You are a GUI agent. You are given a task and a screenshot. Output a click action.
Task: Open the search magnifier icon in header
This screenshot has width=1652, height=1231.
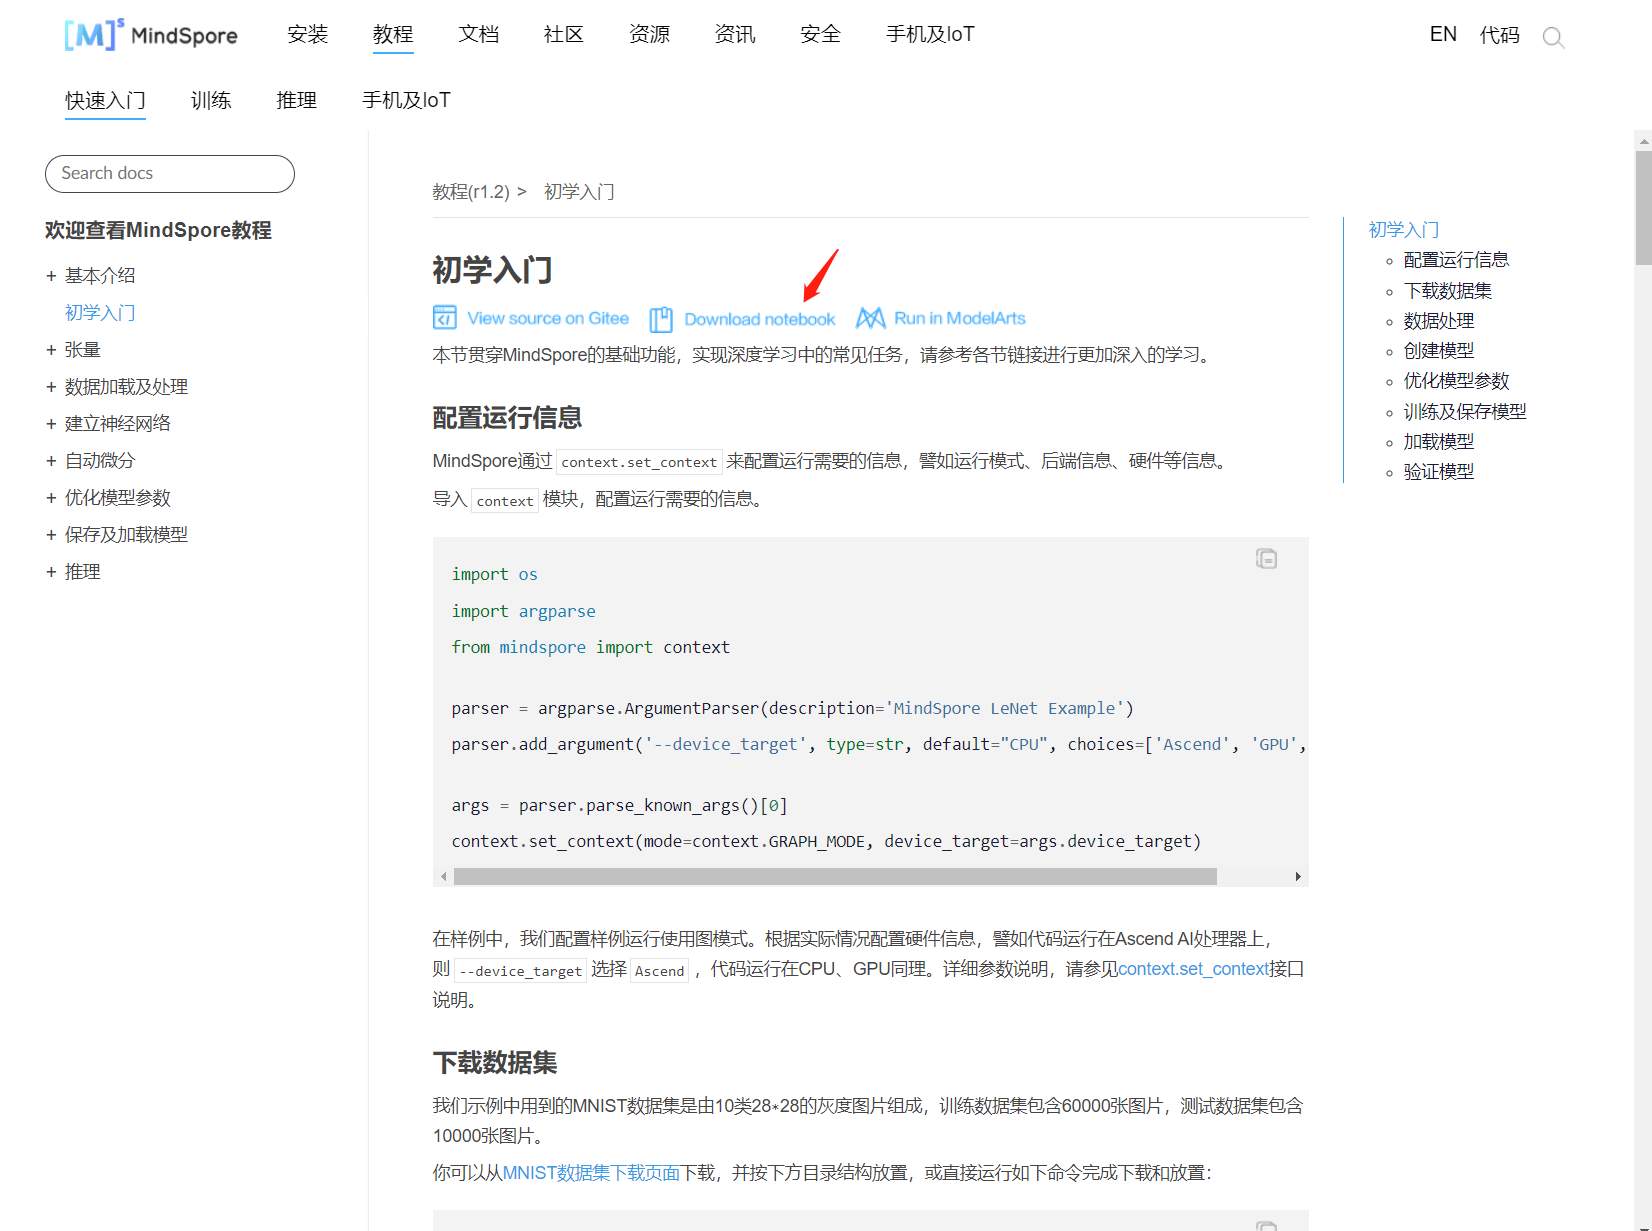(x=1553, y=38)
